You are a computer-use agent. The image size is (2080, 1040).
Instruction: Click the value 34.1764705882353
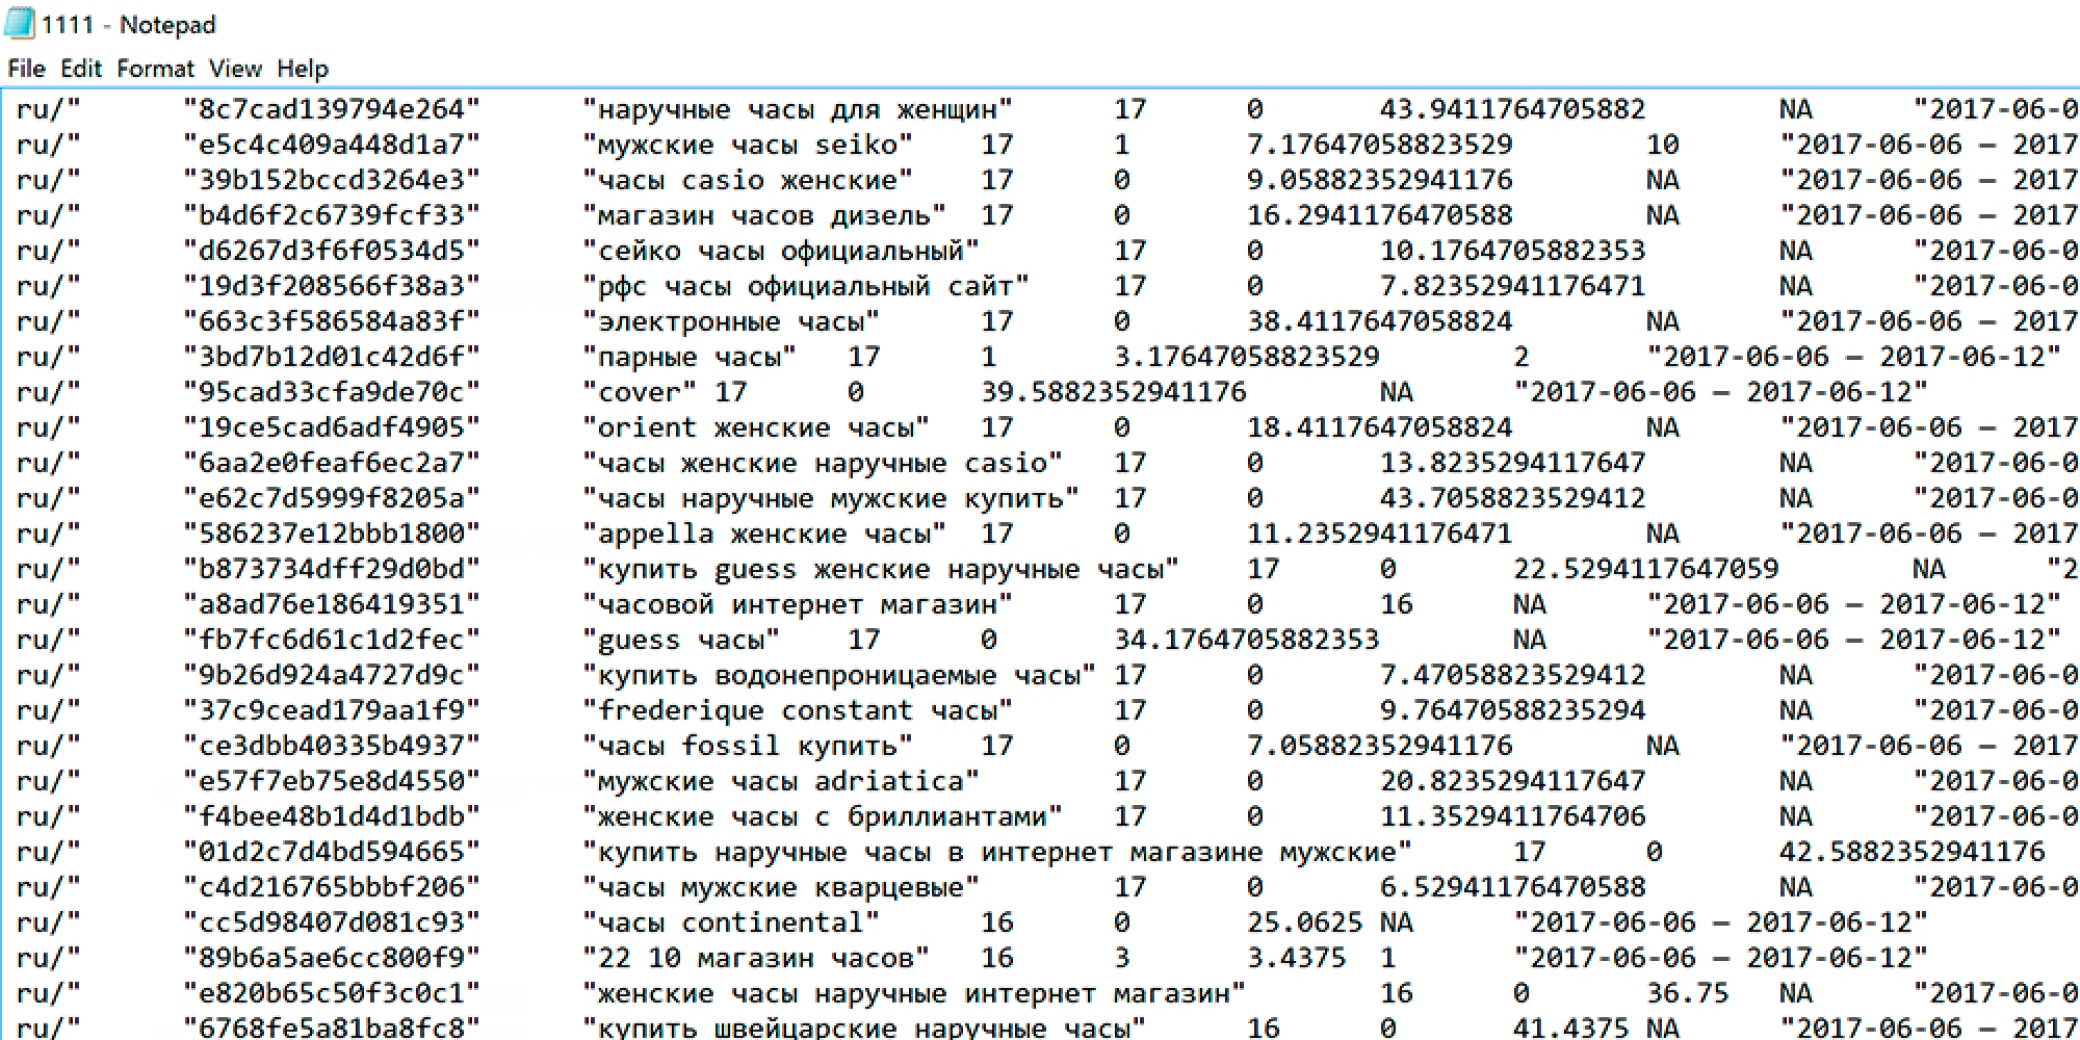[1247, 639]
